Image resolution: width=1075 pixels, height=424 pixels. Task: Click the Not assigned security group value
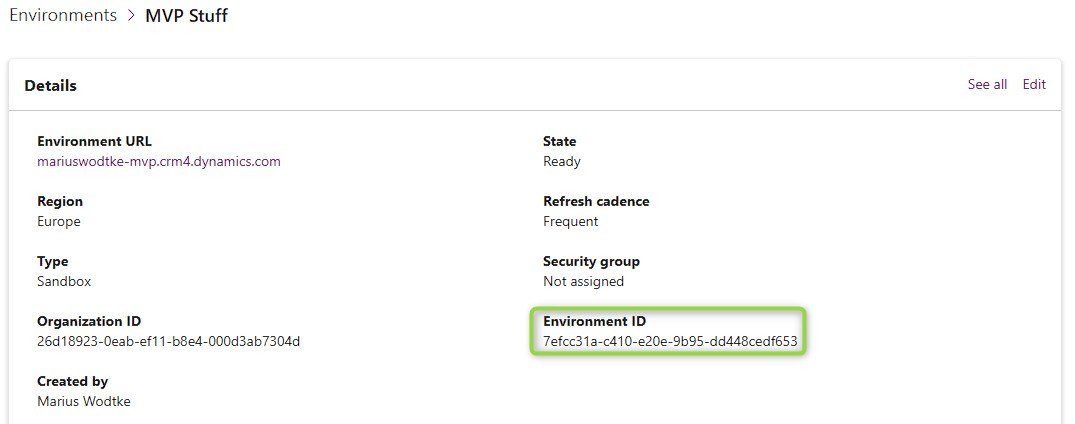[583, 281]
